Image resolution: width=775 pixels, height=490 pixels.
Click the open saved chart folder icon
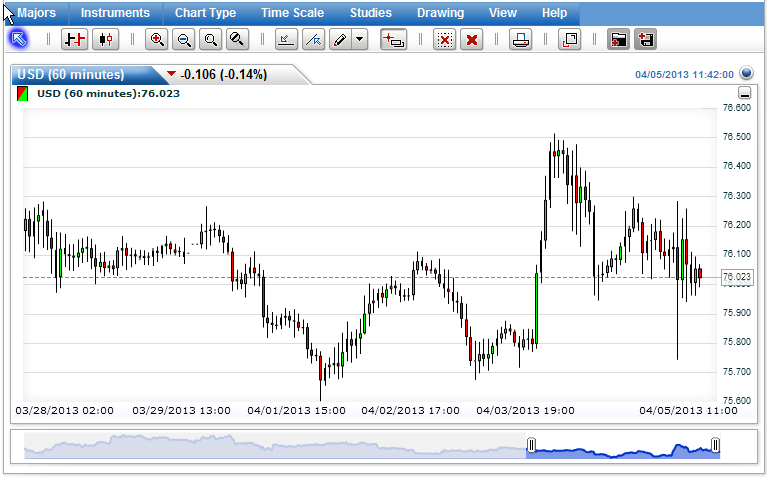pos(618,39)
